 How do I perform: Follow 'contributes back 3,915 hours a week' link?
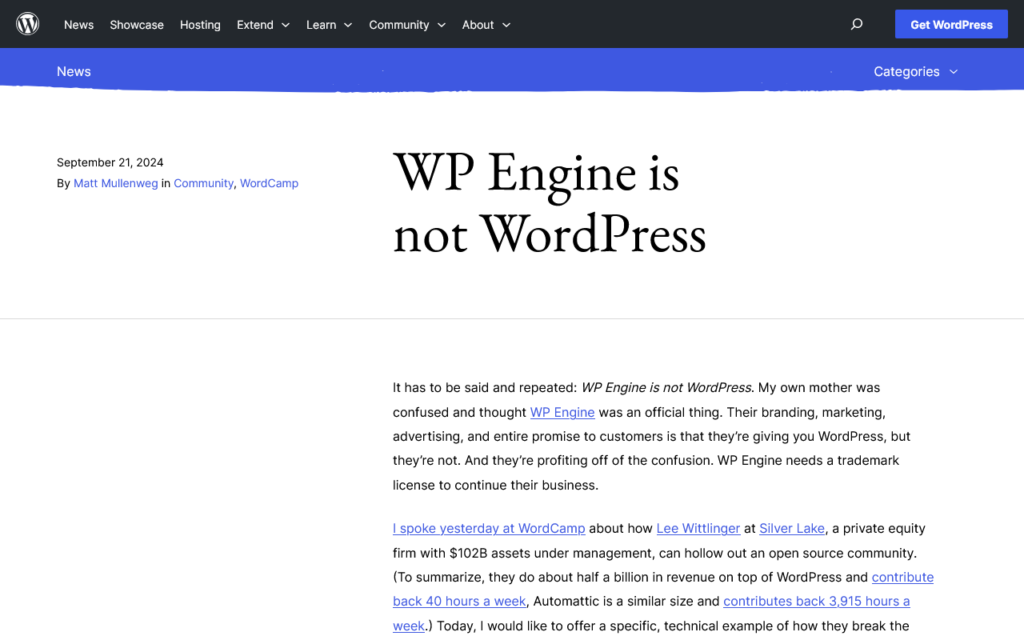coord(816,601)
